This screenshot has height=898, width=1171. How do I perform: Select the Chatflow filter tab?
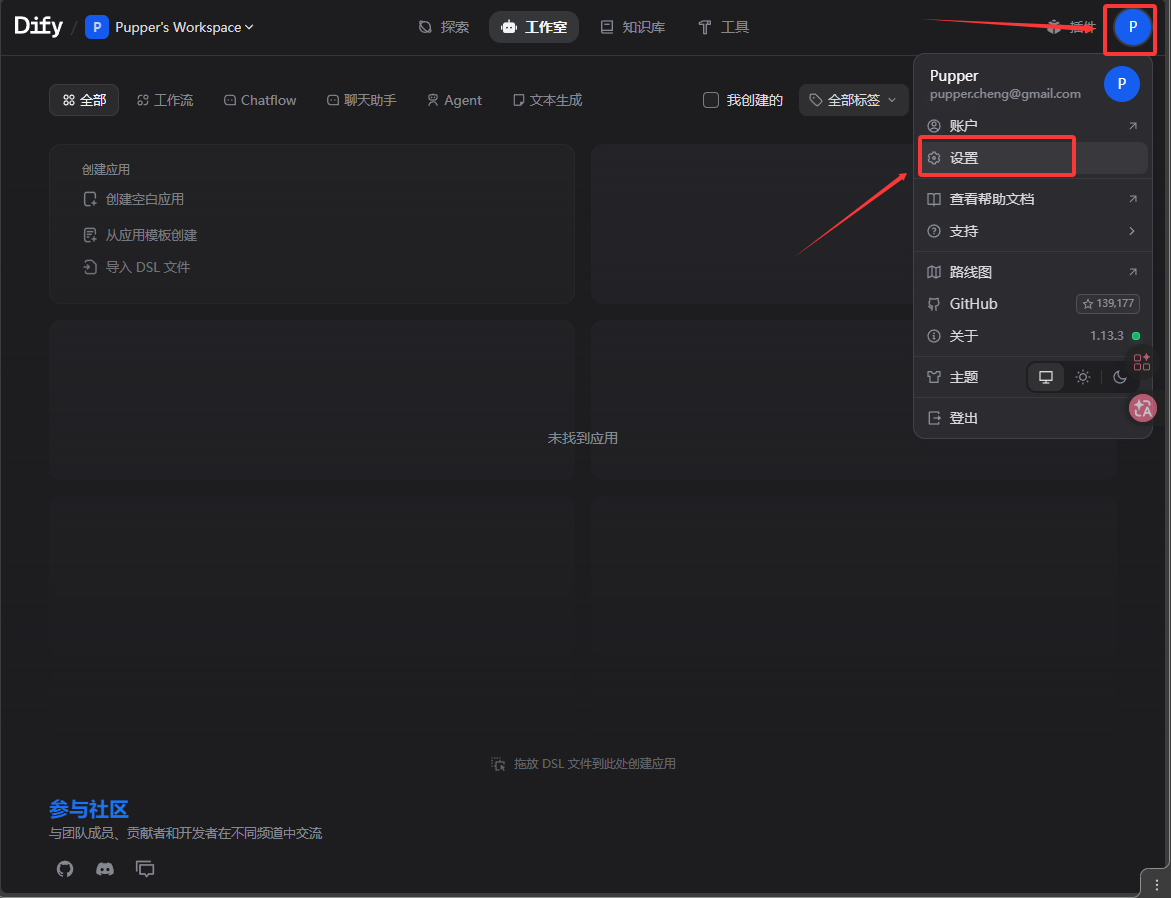(260, 100)
